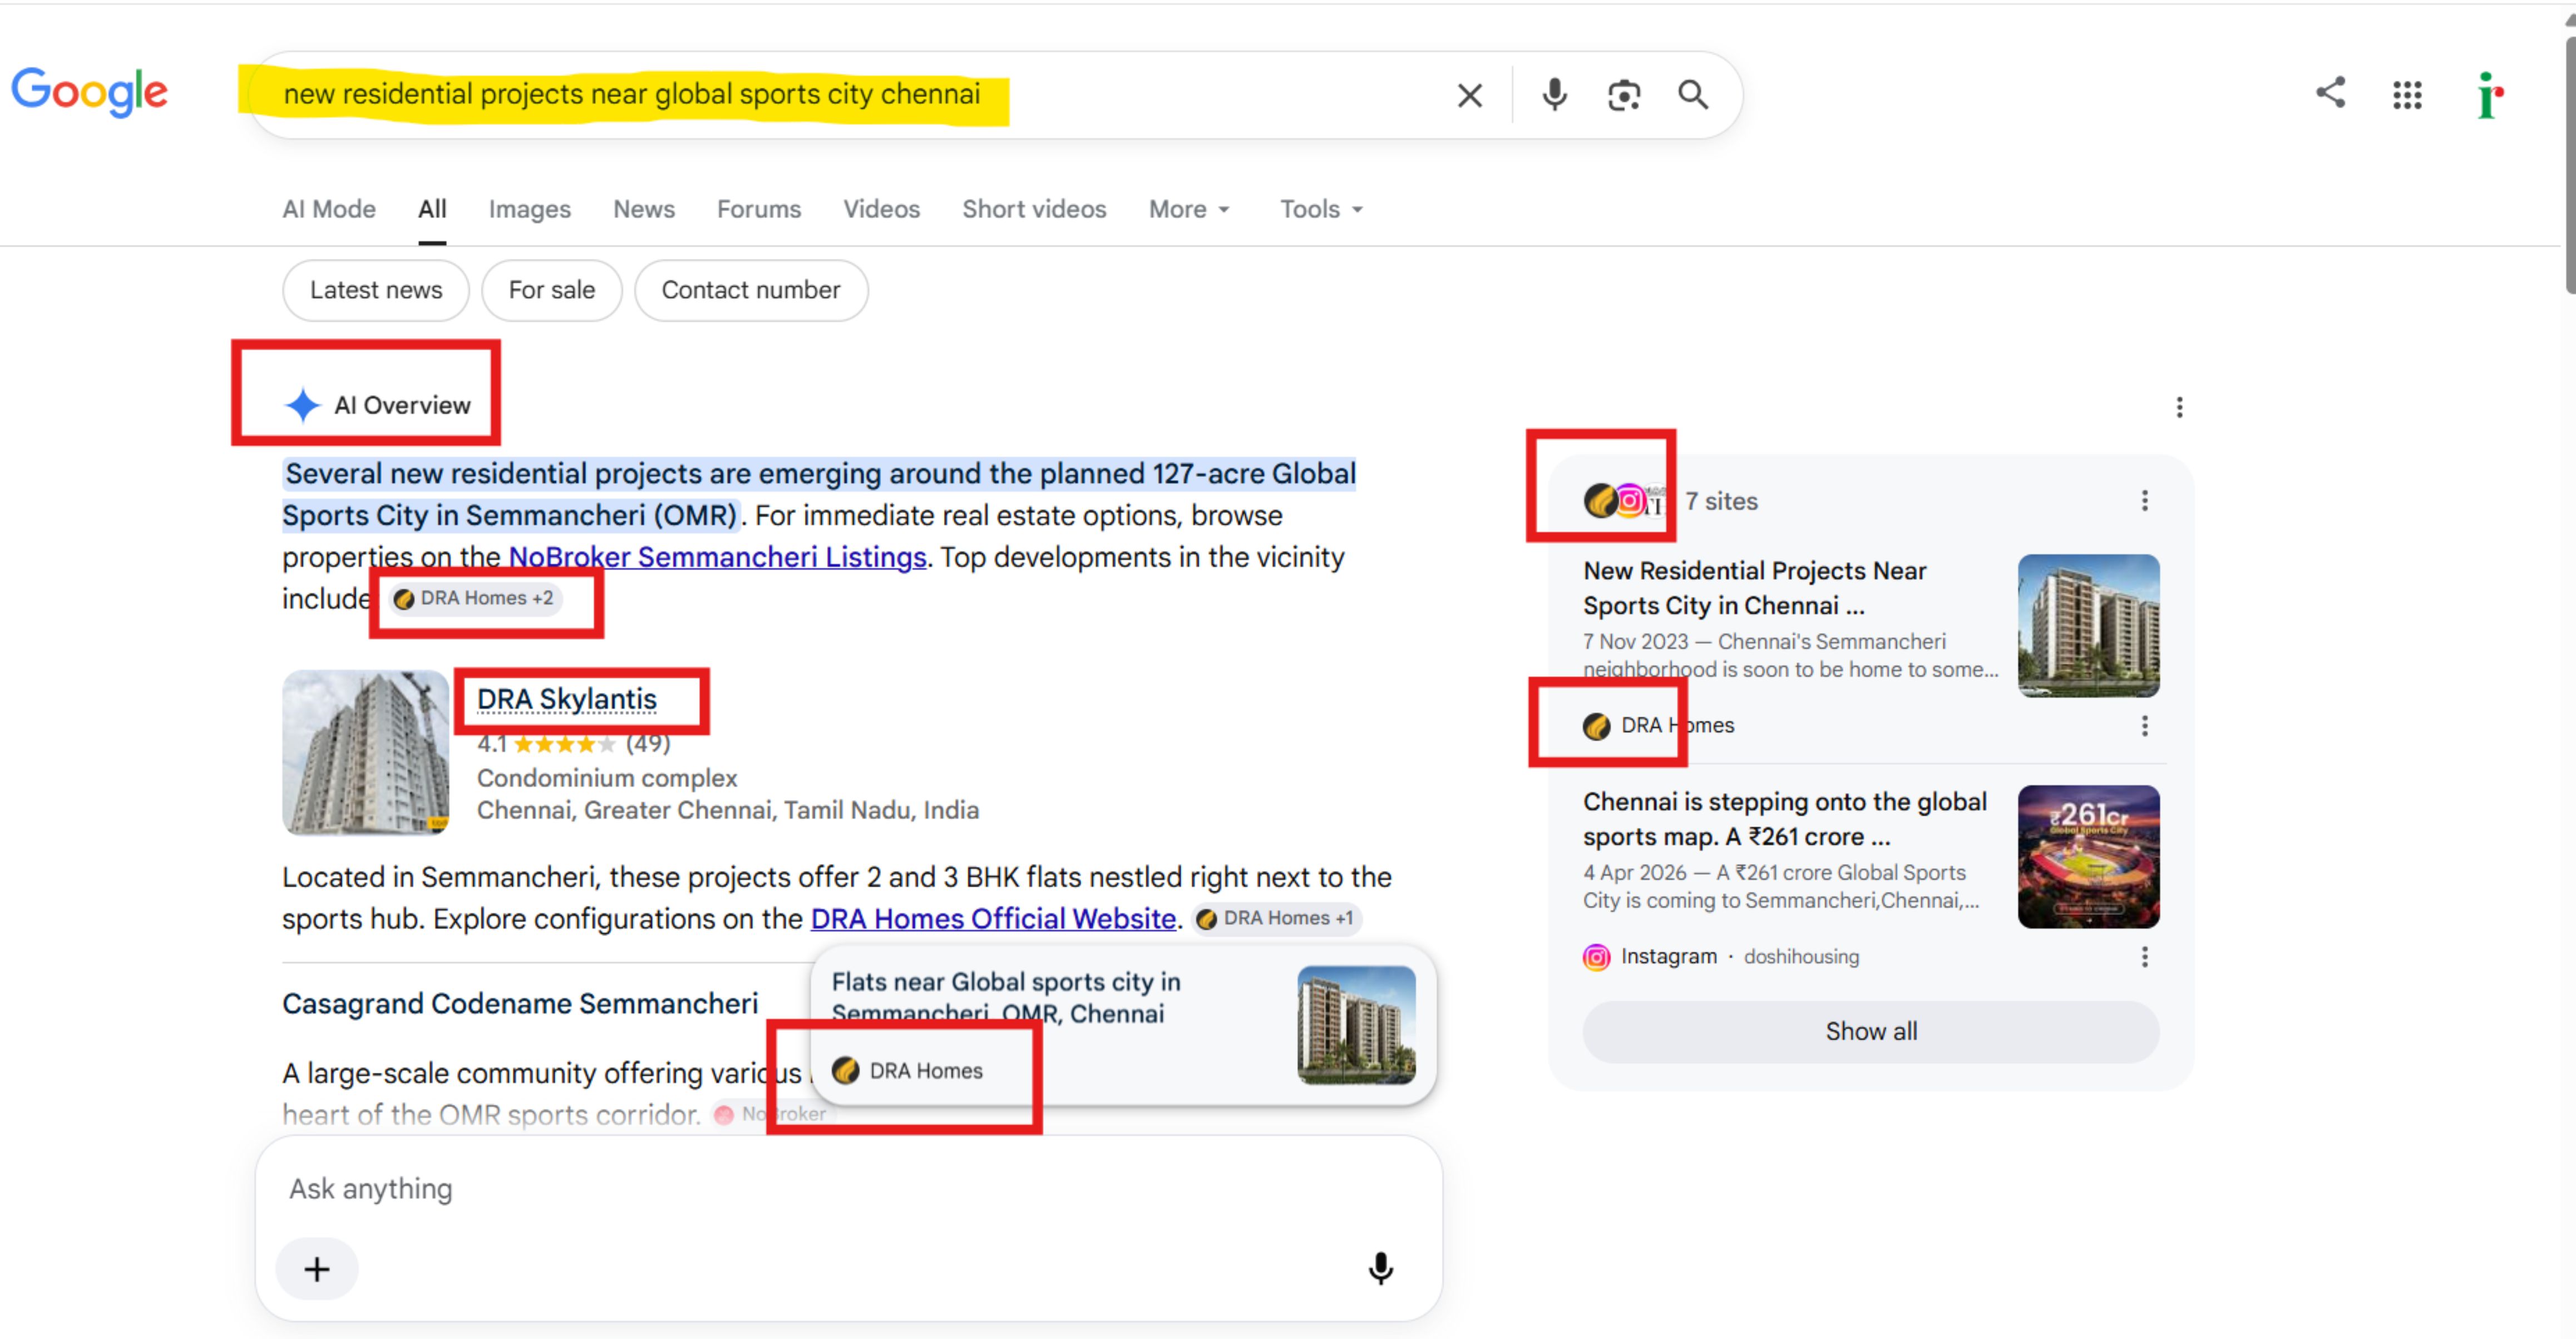This screenshot has height=1339, width=2576.
Task: Click the NoBroker citation chip
Action: click(x=772, y=1114)
